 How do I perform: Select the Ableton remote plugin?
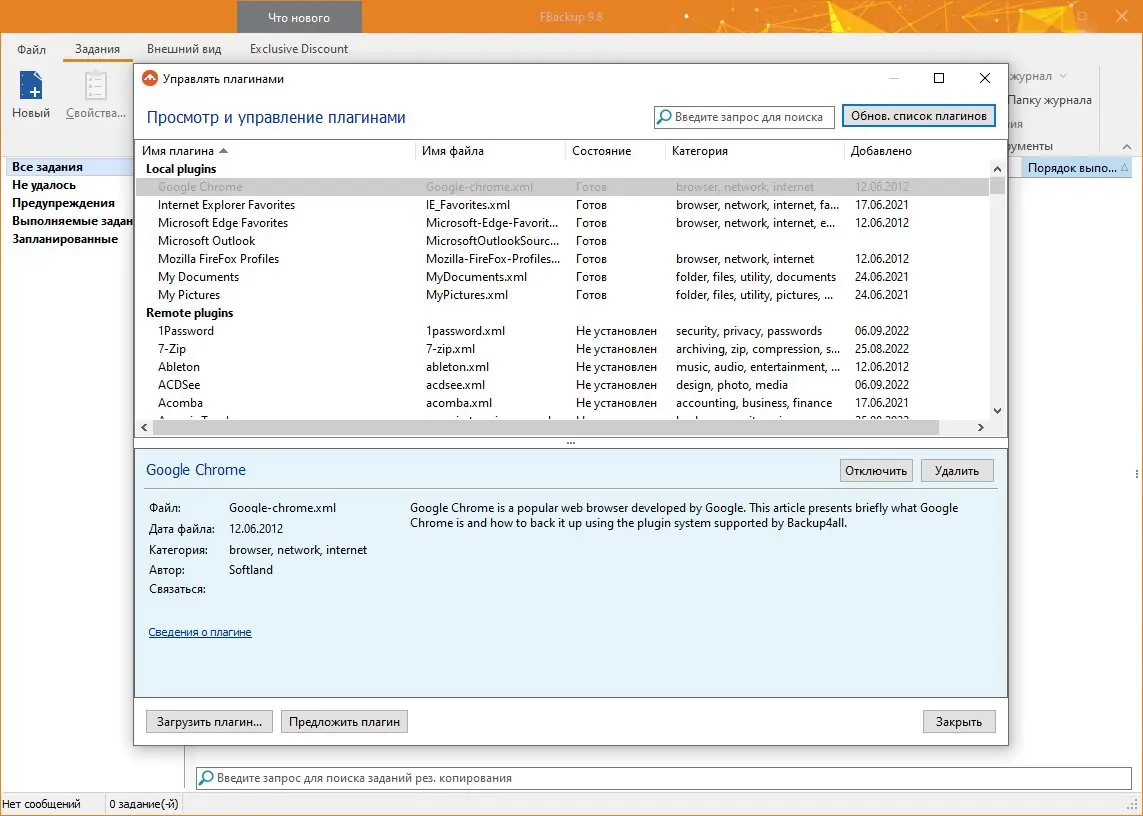(x=562, y=367)
